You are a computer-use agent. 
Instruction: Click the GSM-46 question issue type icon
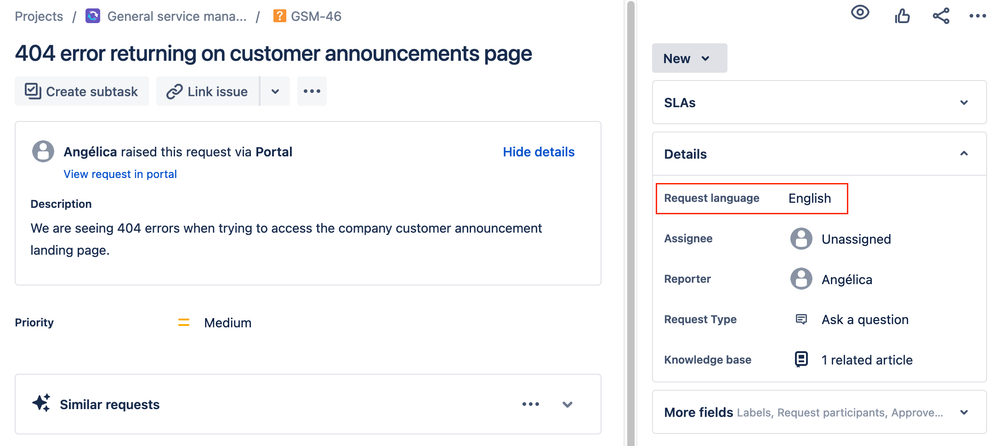pyautogui.click(x=279, y=16)
